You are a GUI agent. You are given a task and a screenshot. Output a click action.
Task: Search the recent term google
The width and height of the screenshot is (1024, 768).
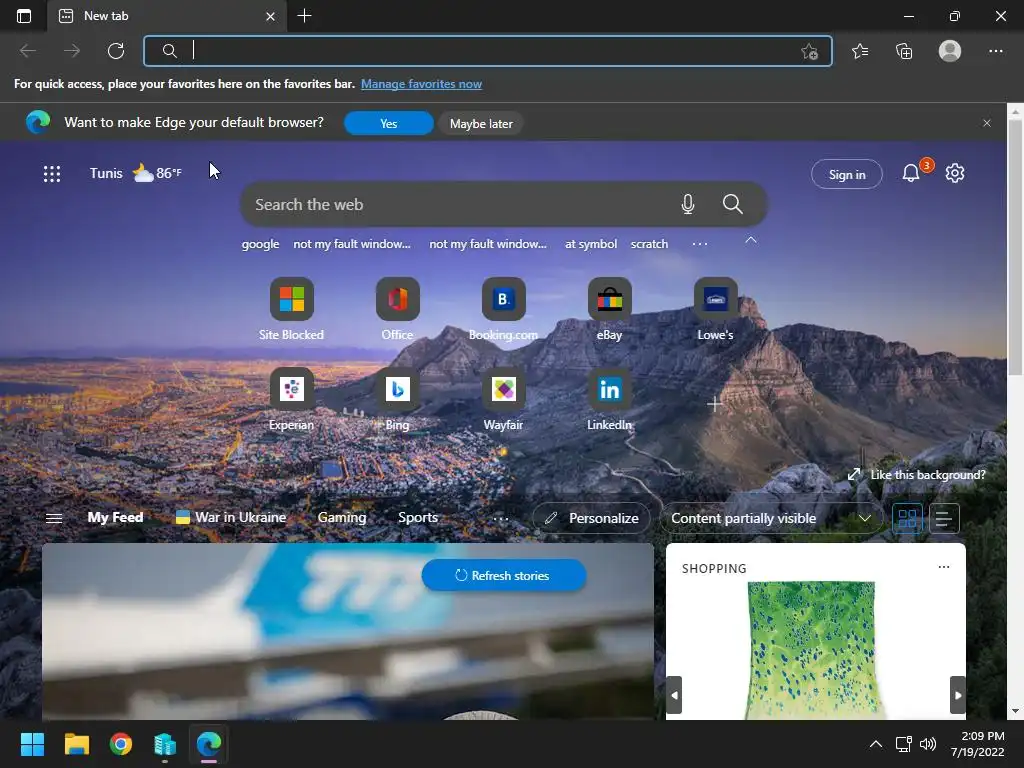coord(260,244)
